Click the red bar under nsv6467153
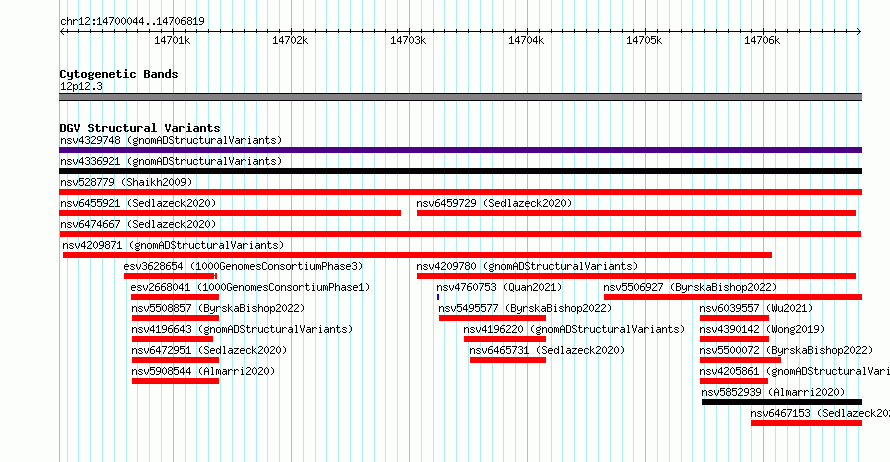Image resolution: width=890 pixels, height=462 pixels. (807, 423)
